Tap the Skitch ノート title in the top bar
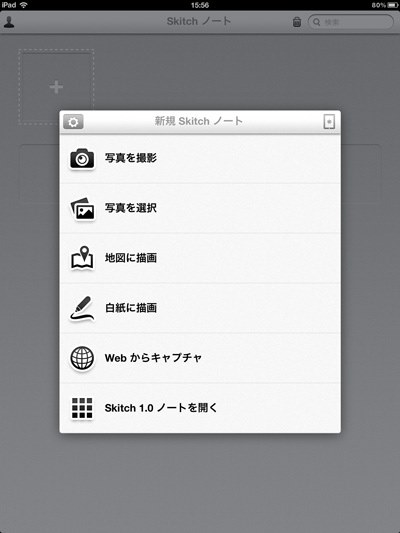Viewport: 400px width, 533px height. pos(199,21)
